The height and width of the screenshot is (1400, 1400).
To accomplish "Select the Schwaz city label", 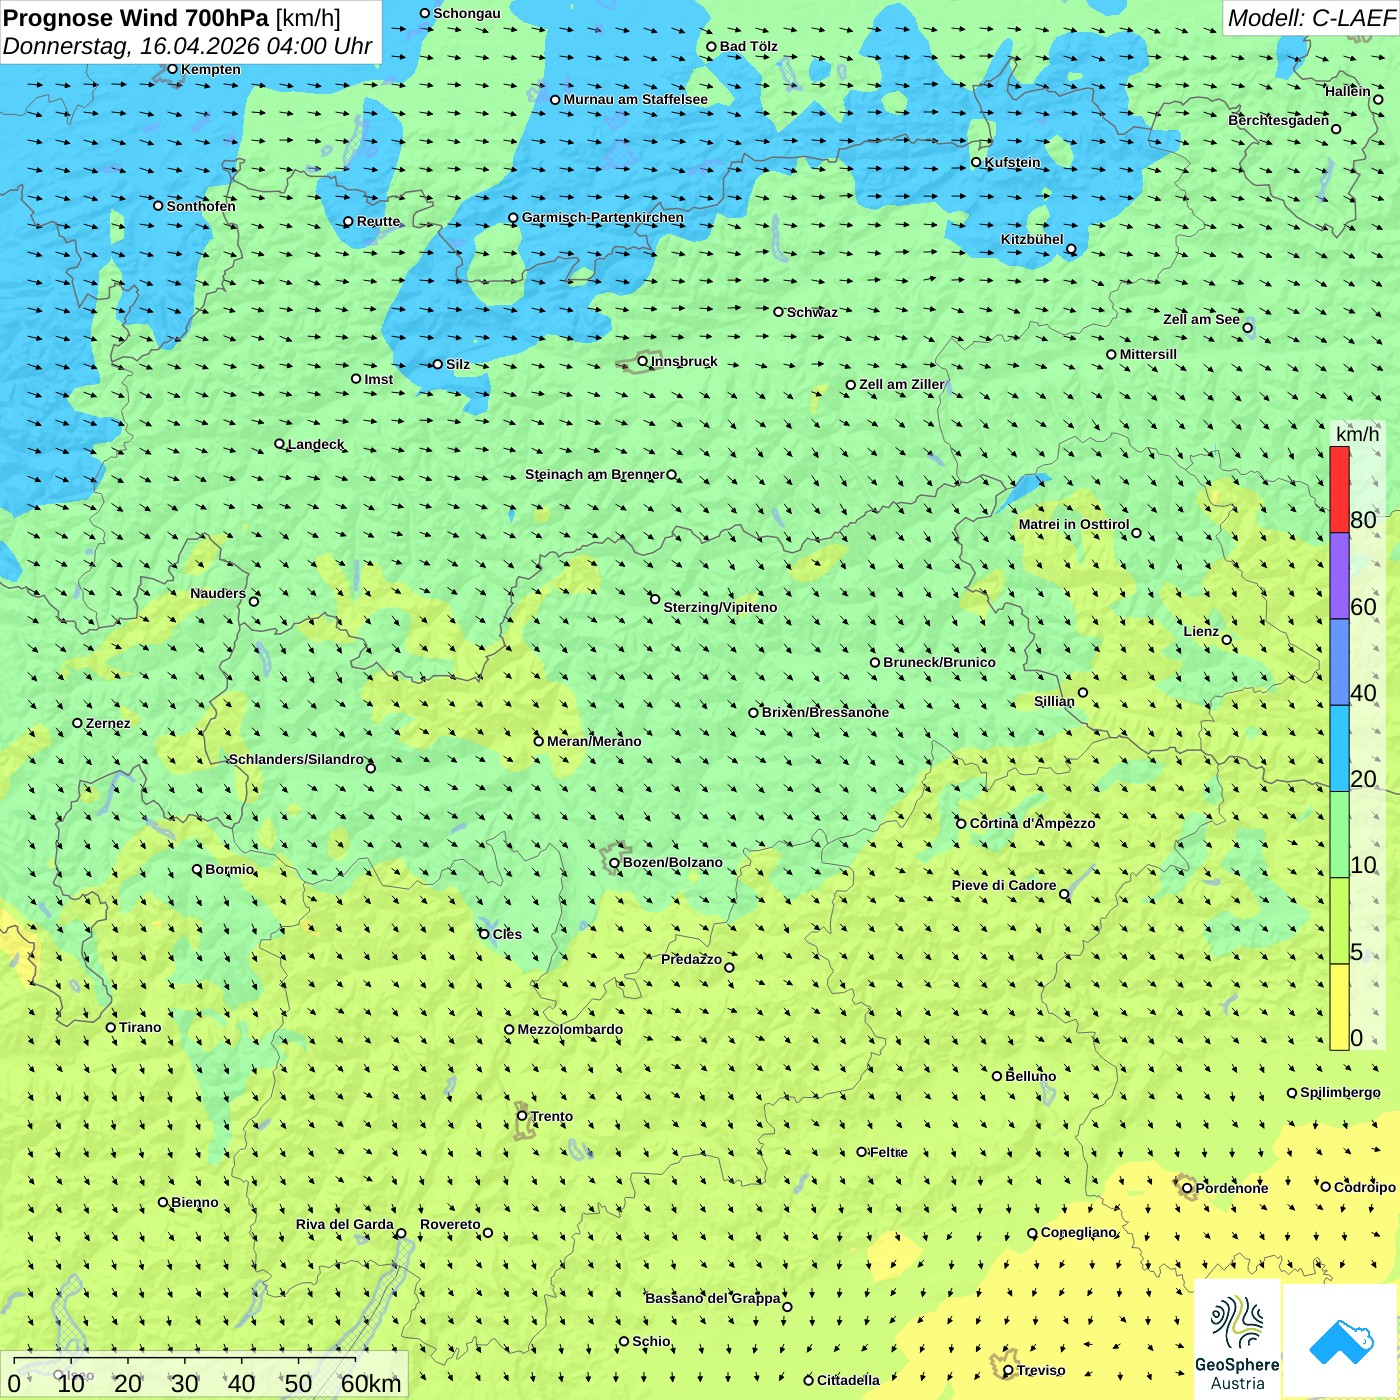I will pos(812,312).
